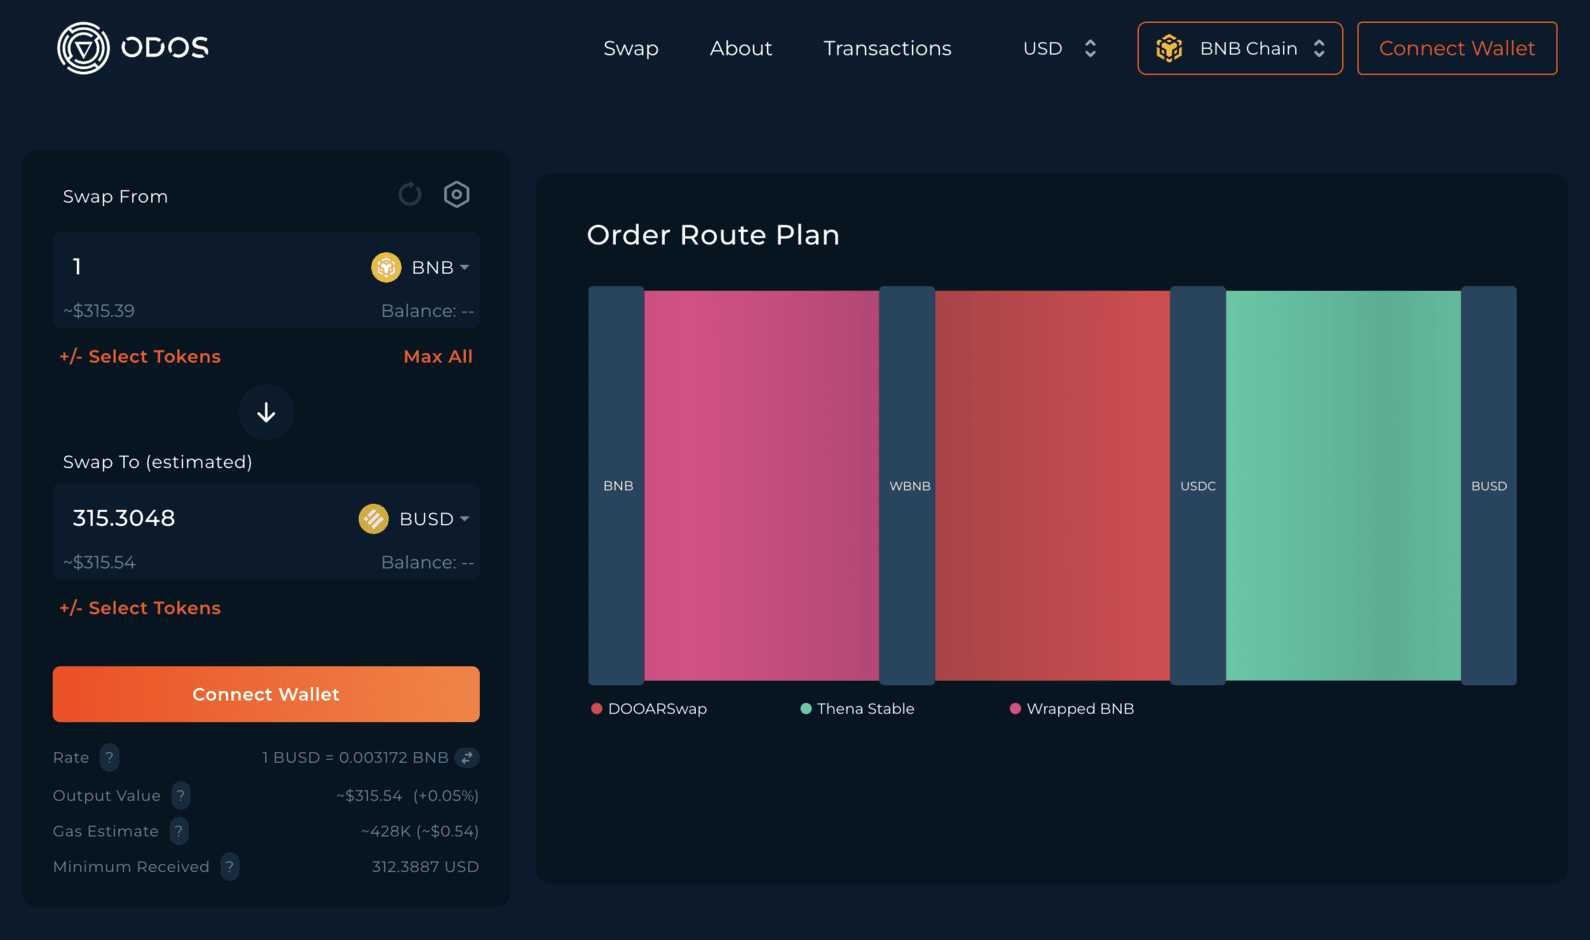
Task: Click the USDC node in route plan
Action: tap(1198, 486)
